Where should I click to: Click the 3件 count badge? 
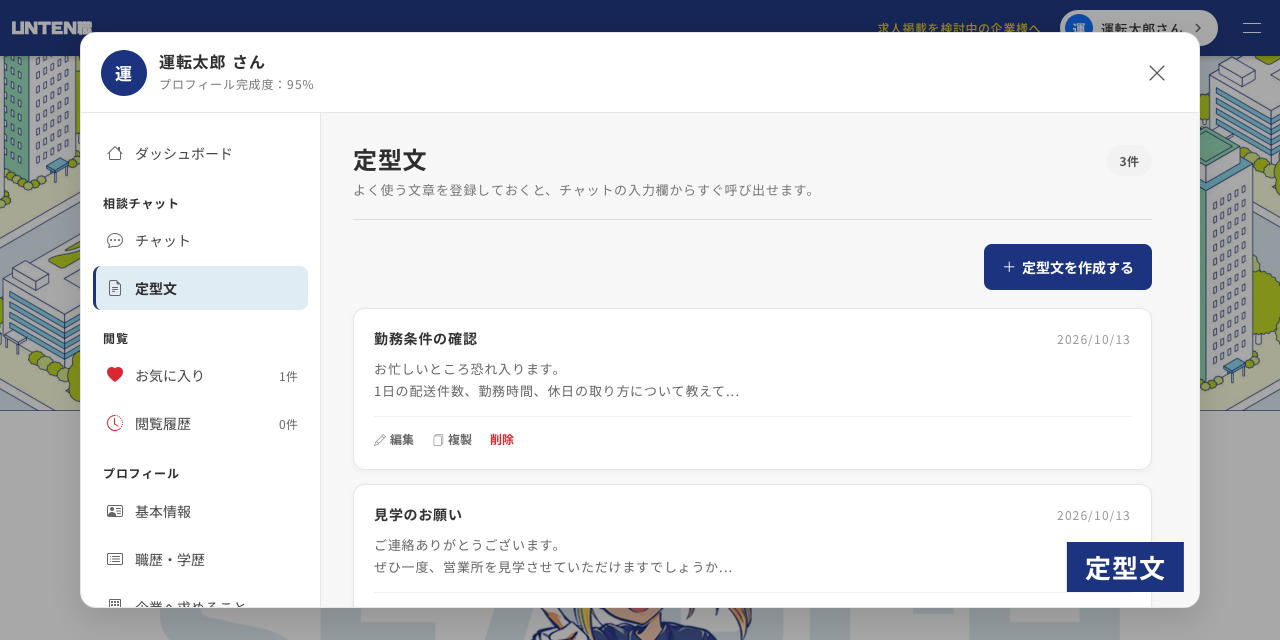coord(1129,161)
